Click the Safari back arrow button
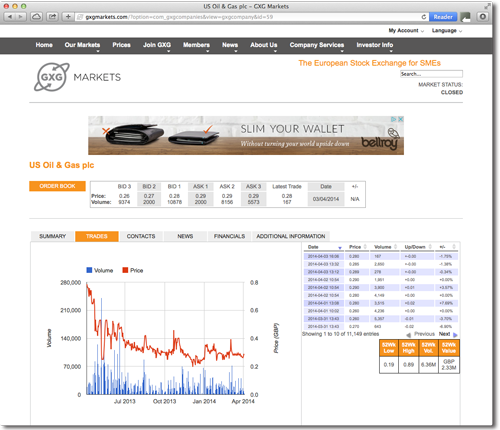 (10, 17)
